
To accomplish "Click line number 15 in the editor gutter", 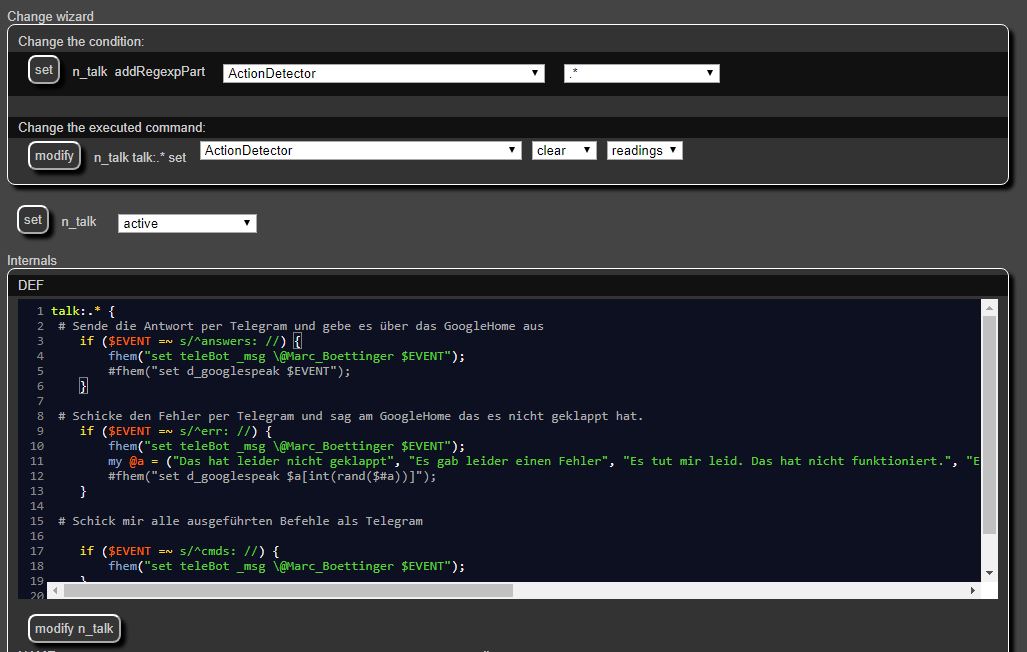I will coord(37,521).
